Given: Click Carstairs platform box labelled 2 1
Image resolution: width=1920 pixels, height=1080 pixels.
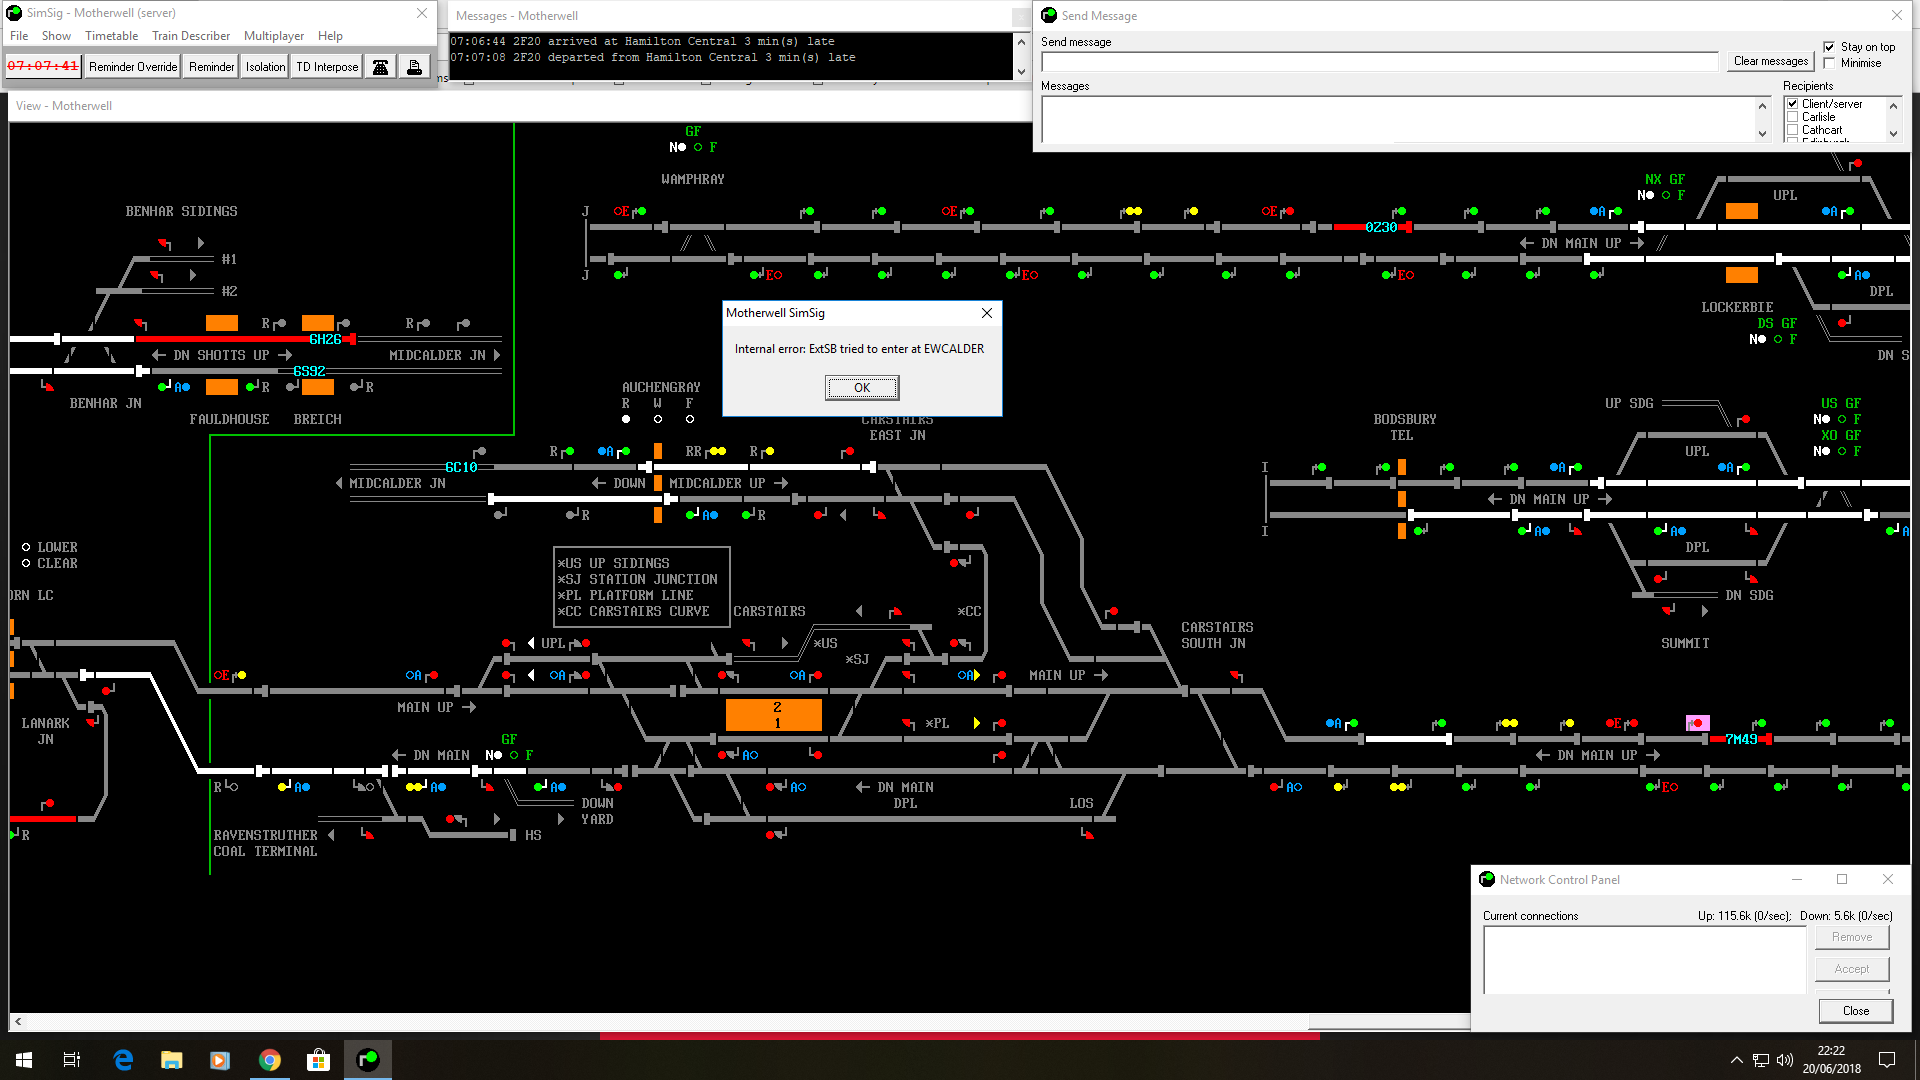Looking at the screenshot, I should tap(774, 715).
